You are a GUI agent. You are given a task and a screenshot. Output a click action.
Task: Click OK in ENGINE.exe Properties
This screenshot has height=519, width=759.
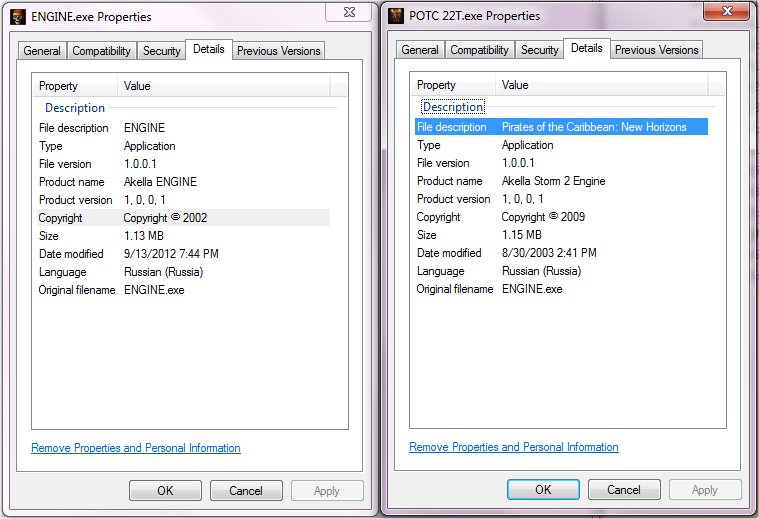click(166, 490)
